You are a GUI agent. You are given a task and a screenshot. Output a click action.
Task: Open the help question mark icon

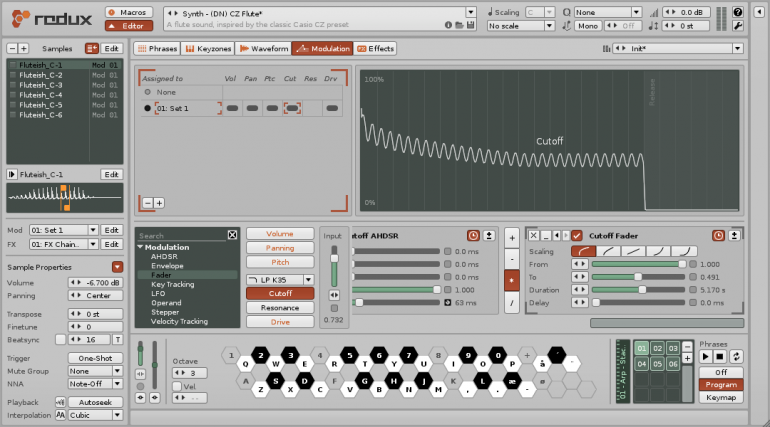738,12
